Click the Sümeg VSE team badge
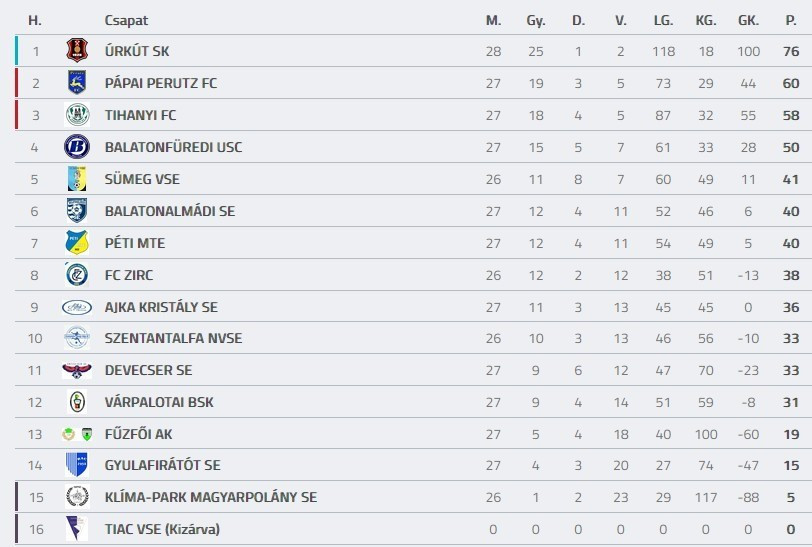The width and height of the screenshot is (812, 547). (77, 179)
